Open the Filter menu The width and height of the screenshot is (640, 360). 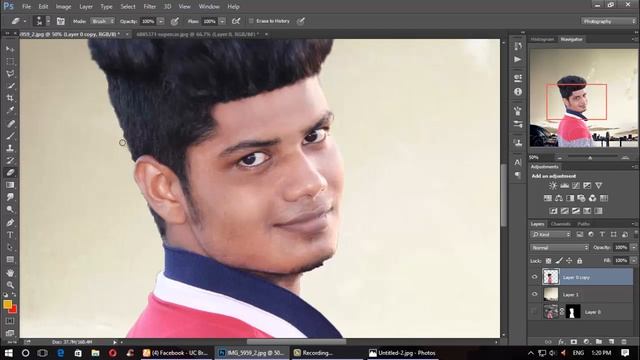(149, 7)
